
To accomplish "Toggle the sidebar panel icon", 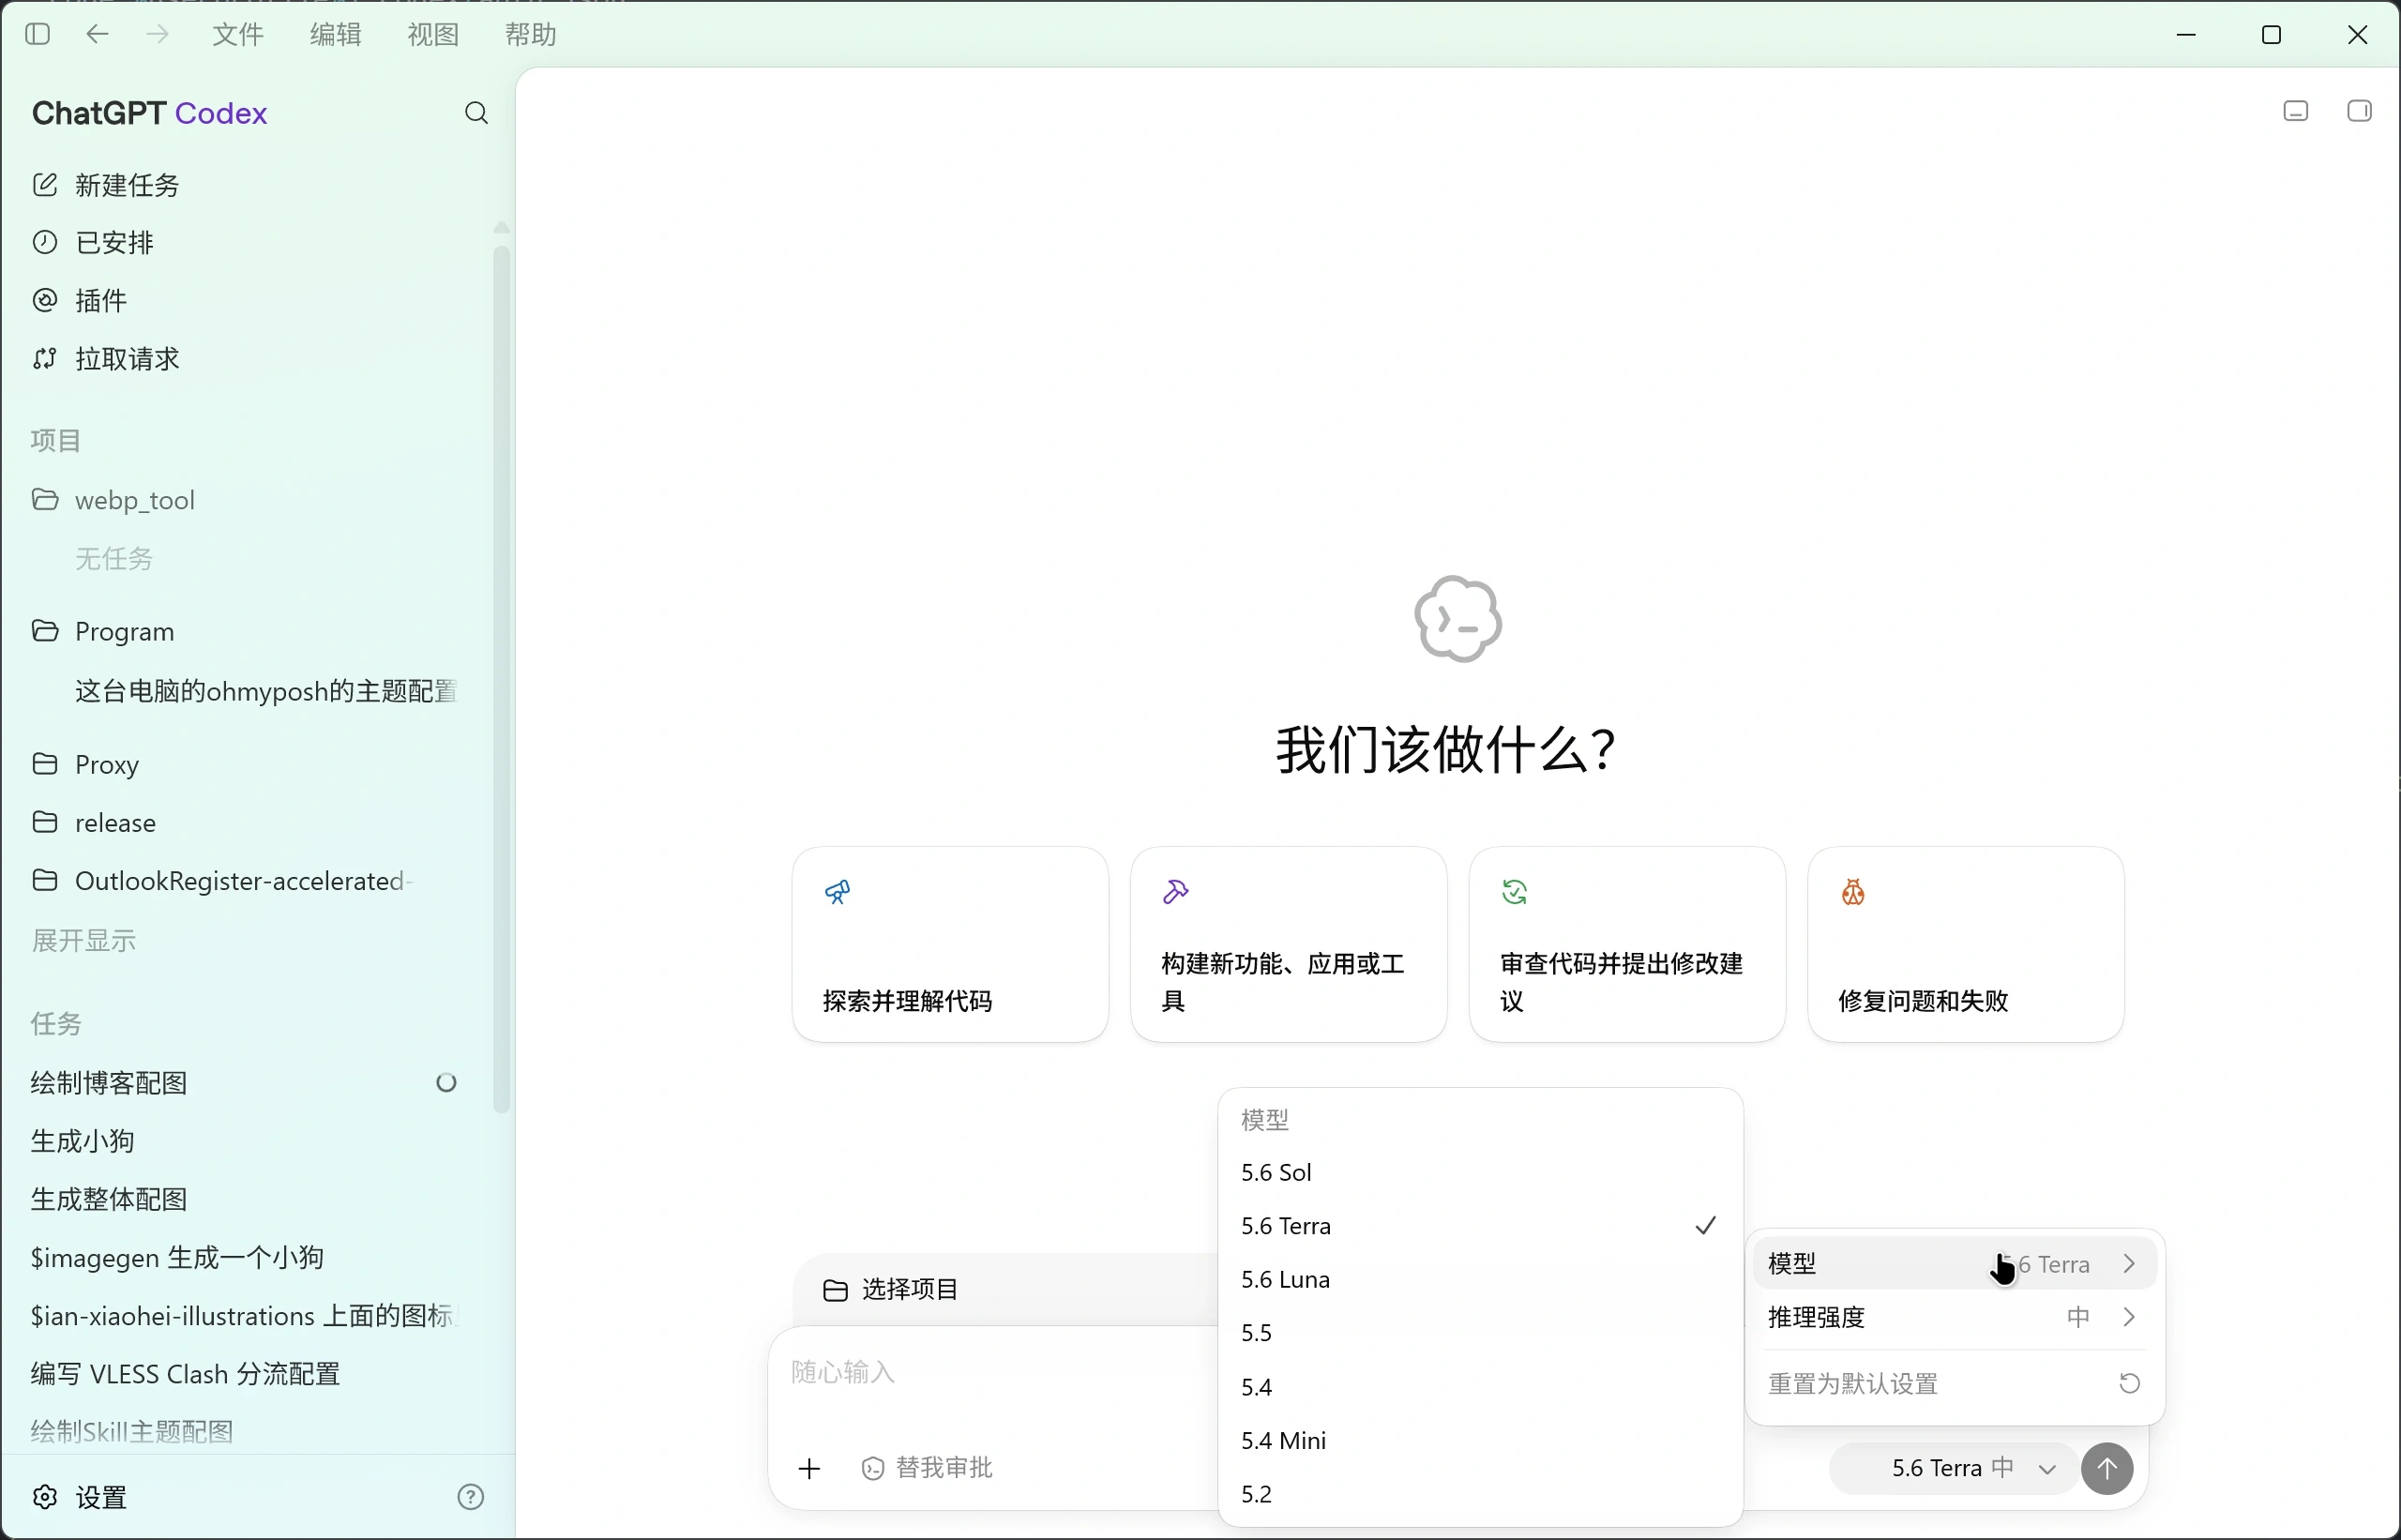I will [x=37, y=34].
